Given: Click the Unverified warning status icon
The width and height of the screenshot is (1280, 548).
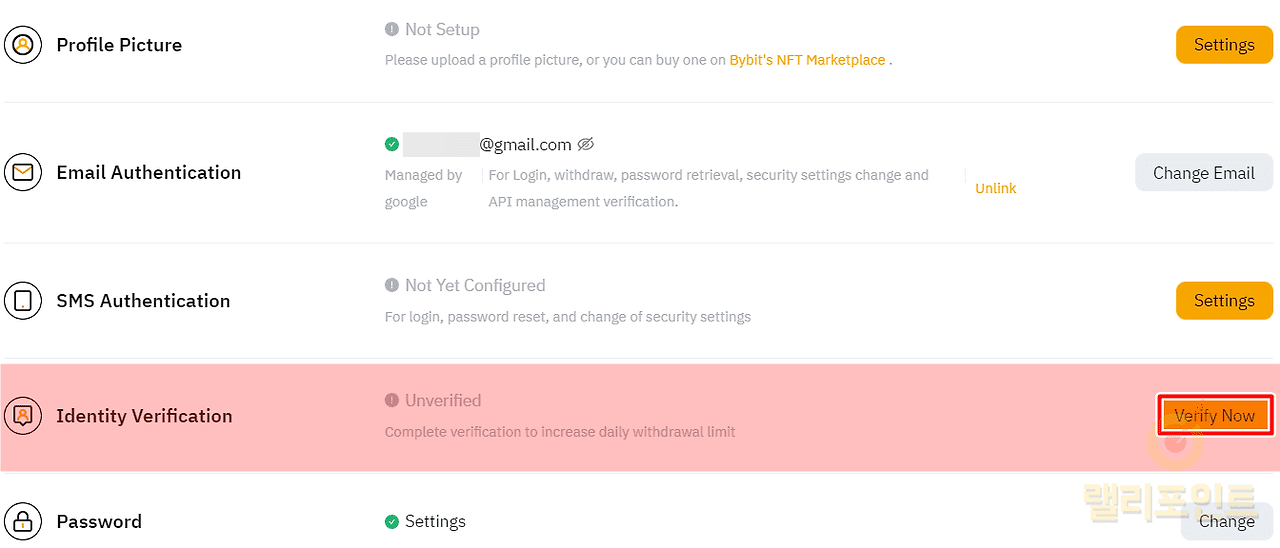Looking at the screenshot, I should (x=392, y=400).
